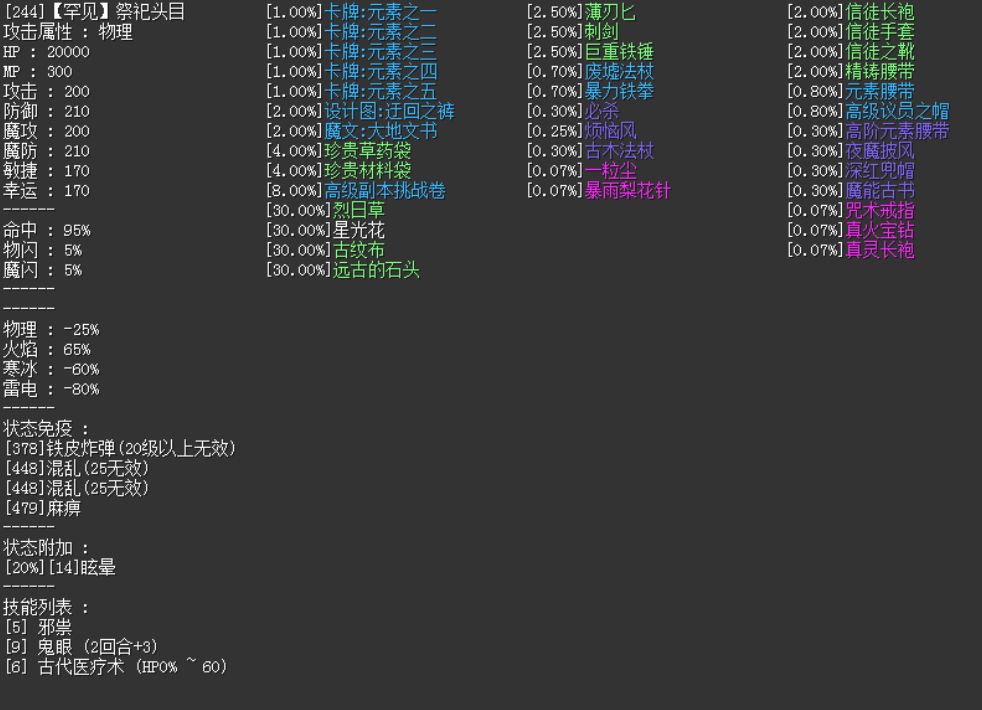Click the 魔闪 : 5% line
The image size is (982, 710).
43,270
